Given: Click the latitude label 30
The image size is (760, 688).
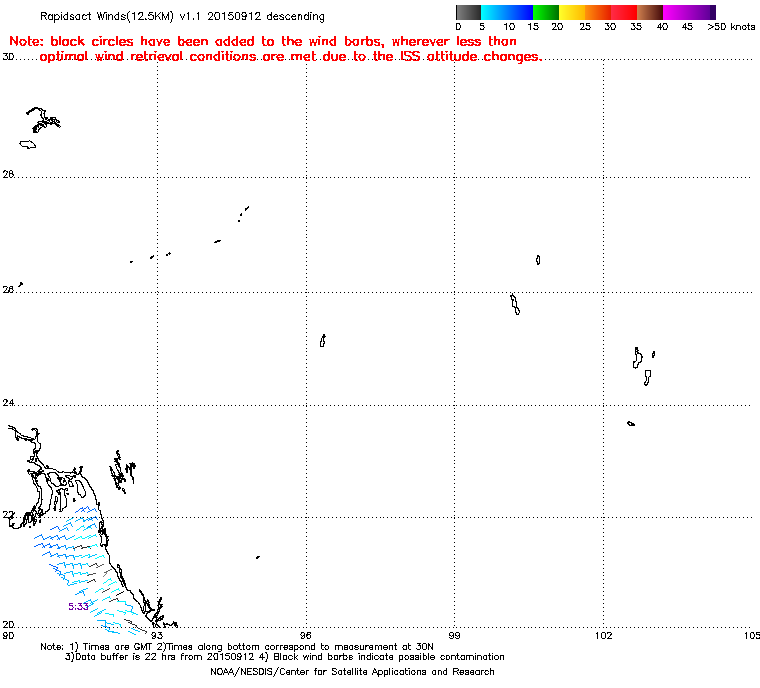Looking at the screenshot, I should point(8,57).
